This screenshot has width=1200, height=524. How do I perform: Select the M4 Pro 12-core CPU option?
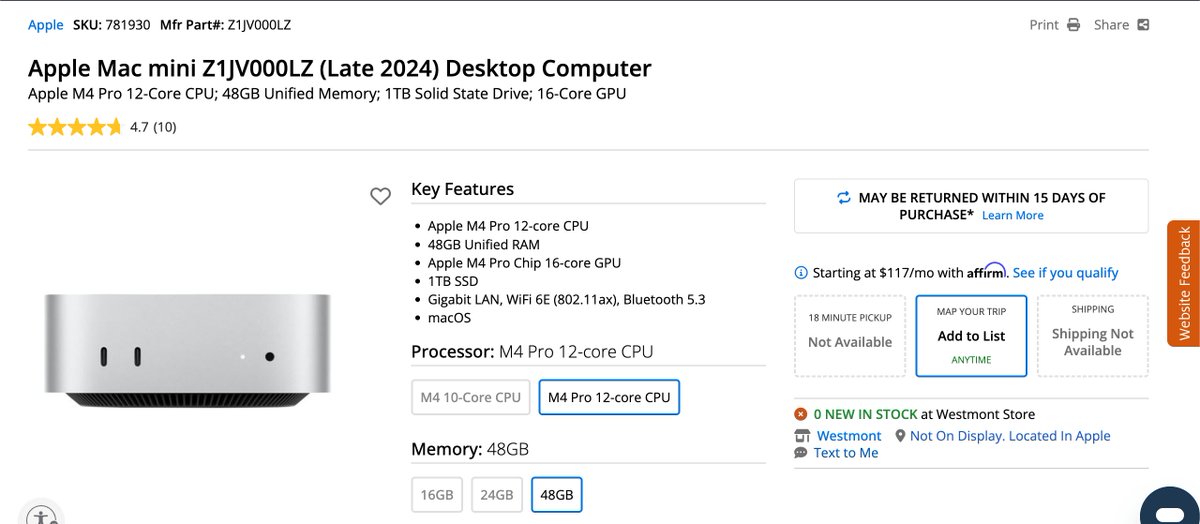609,397
